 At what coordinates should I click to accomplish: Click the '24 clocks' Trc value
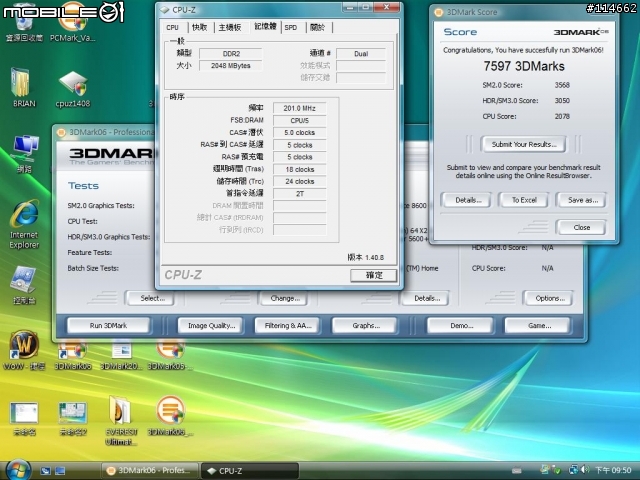(299, 181)
